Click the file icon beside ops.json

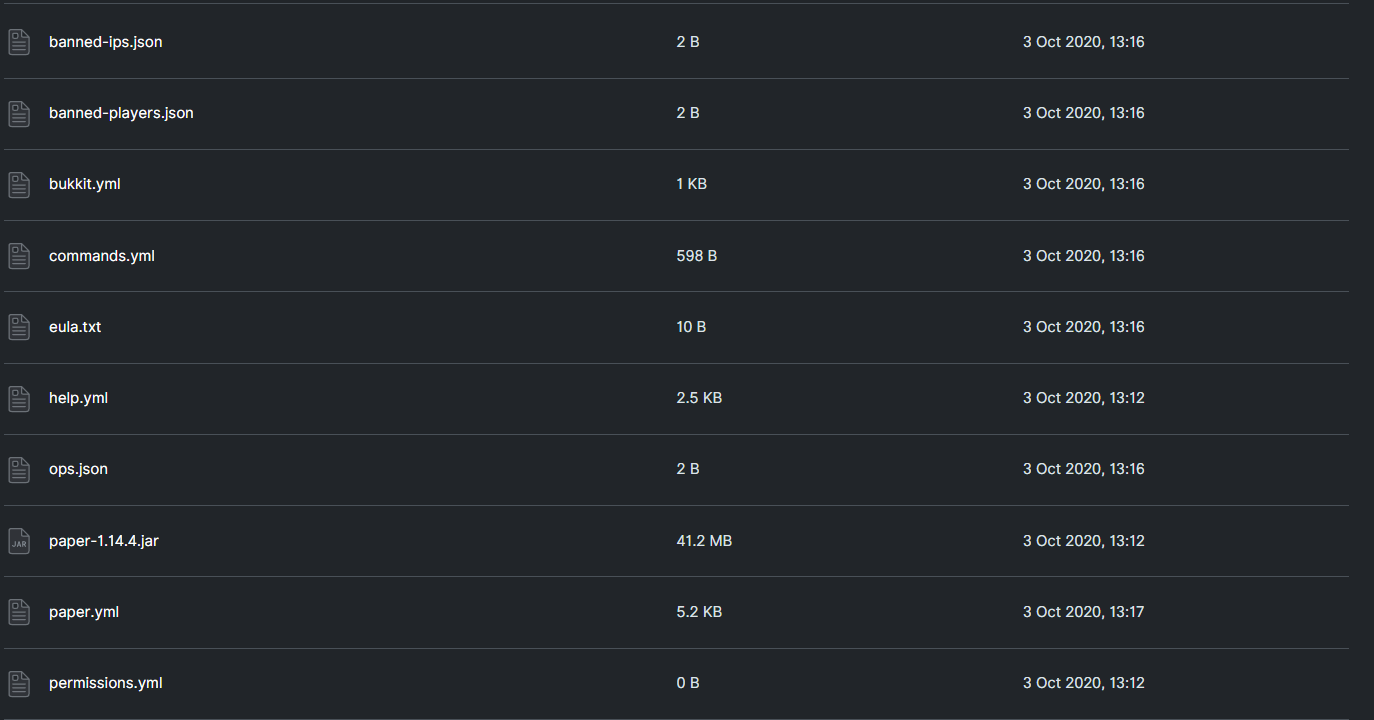click(x=19, y=469)
